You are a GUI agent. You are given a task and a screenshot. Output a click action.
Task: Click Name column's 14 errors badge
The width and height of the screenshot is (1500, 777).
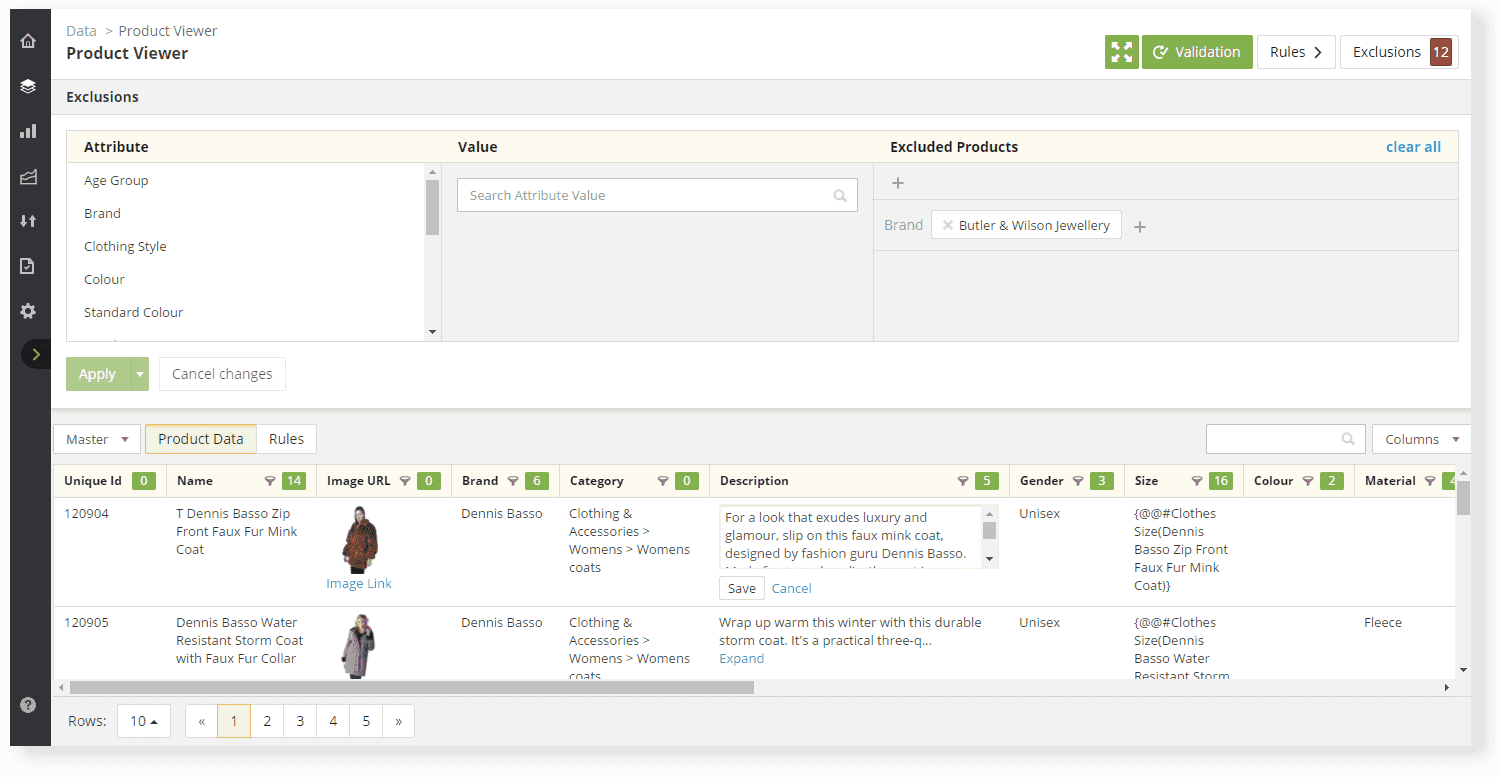coord(294,481)
